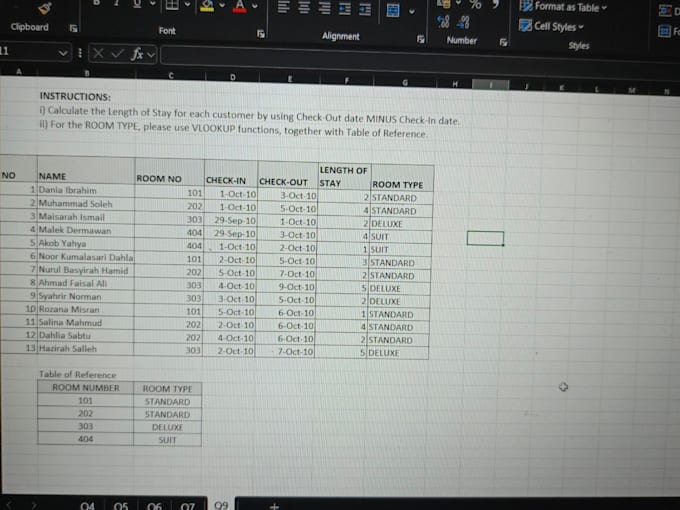The image size is (680, 510).
Task: Open the Cell Styles gallery
Action: point(551,26)
